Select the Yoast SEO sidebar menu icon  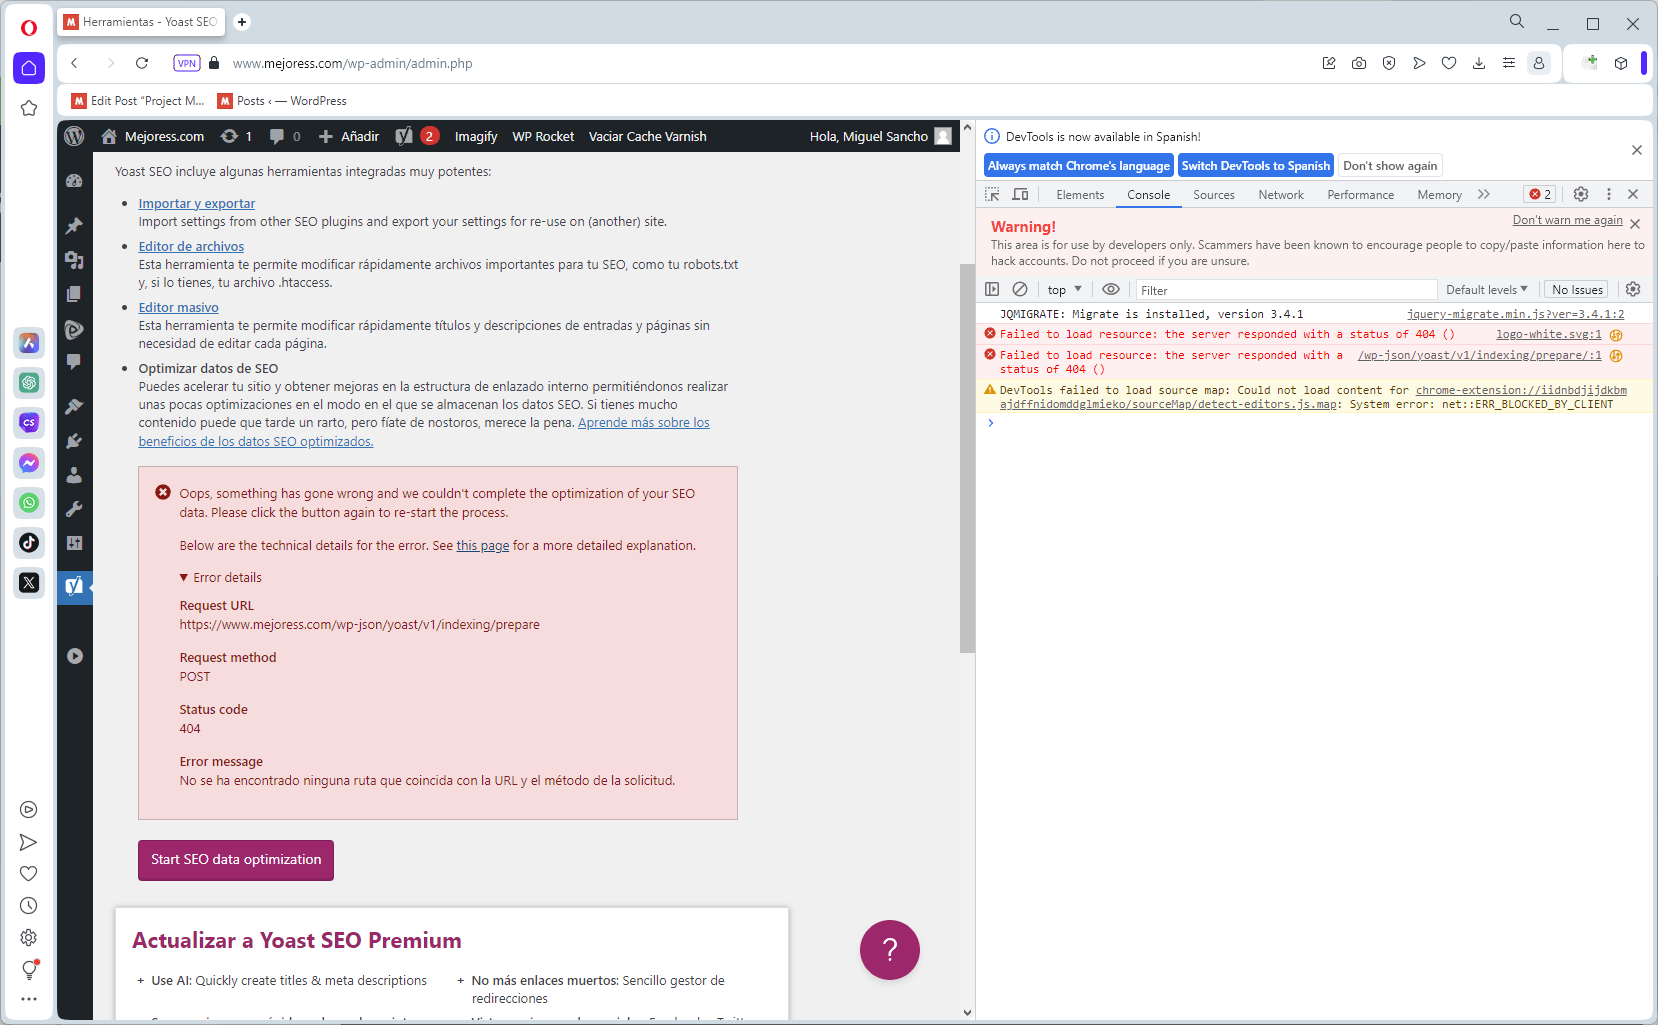[74, 586]
